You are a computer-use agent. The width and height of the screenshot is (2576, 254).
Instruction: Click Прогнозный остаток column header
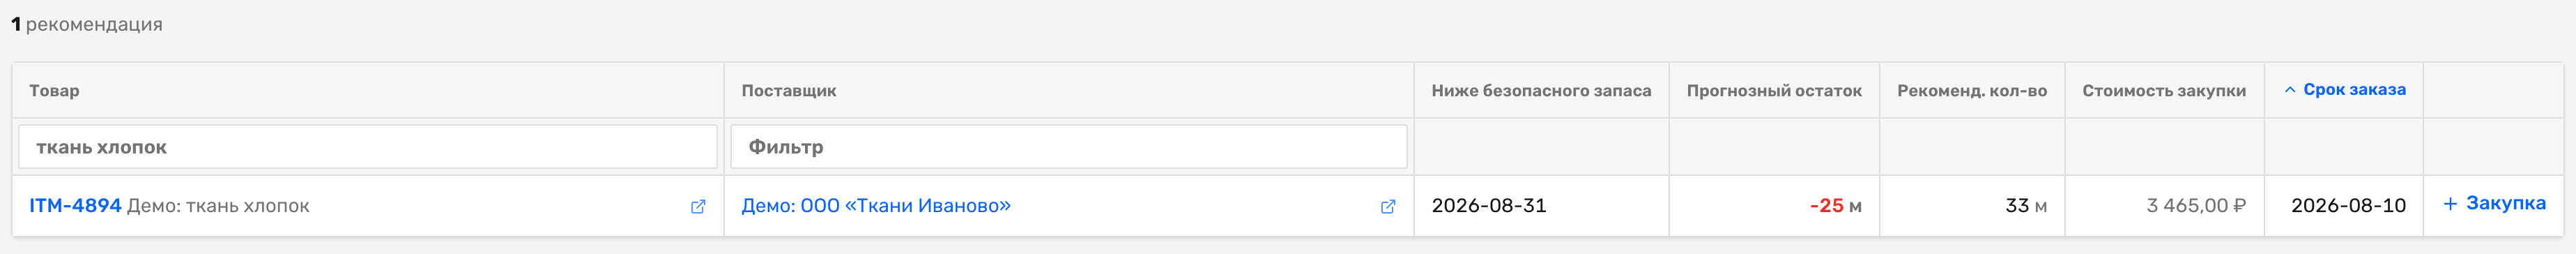(1774, 91)
